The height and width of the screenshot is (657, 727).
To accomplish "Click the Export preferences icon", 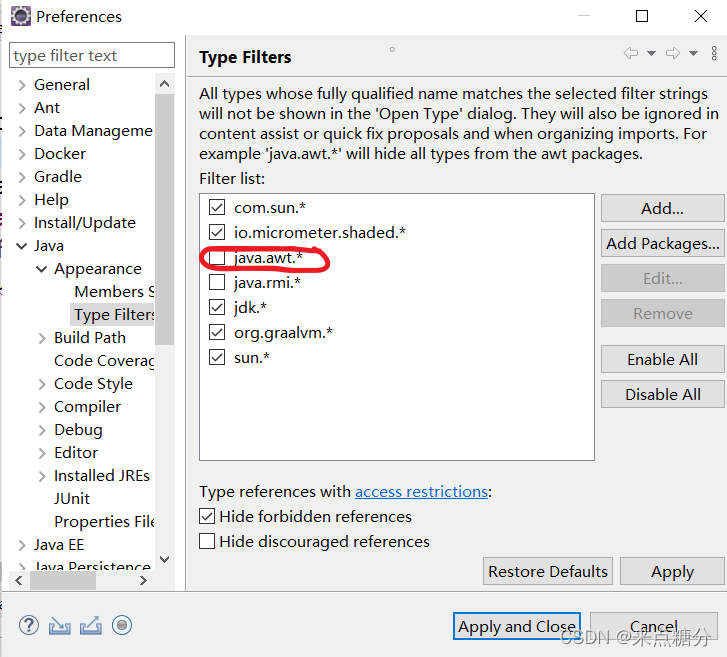I will pos(91,625).
